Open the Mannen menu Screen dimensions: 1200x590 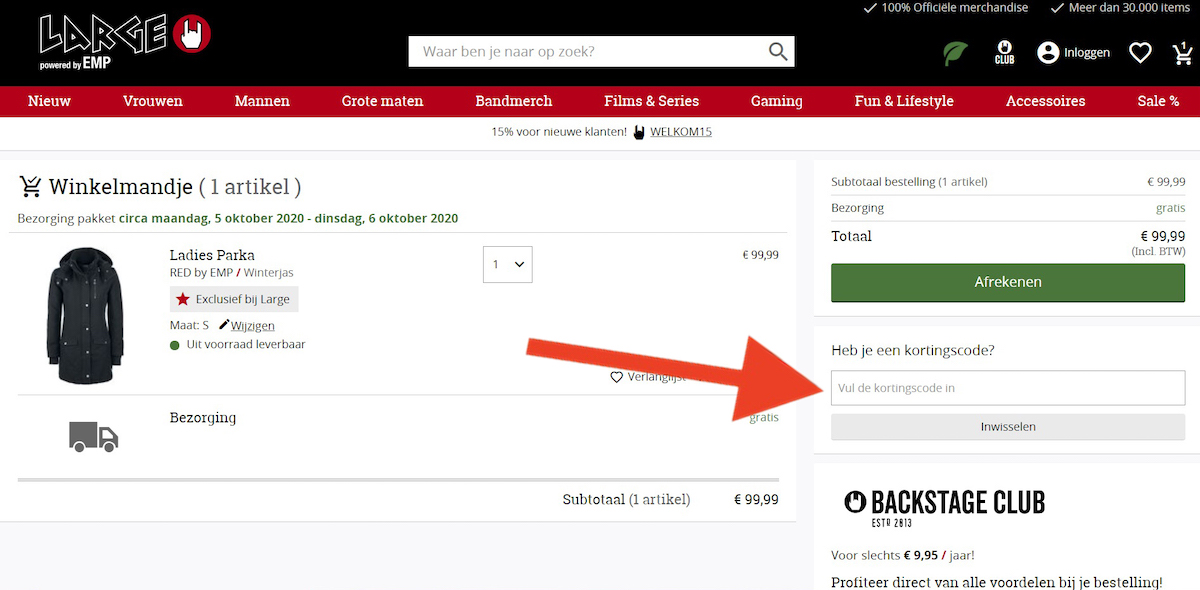pyautogui.click(x=262, y=101)
